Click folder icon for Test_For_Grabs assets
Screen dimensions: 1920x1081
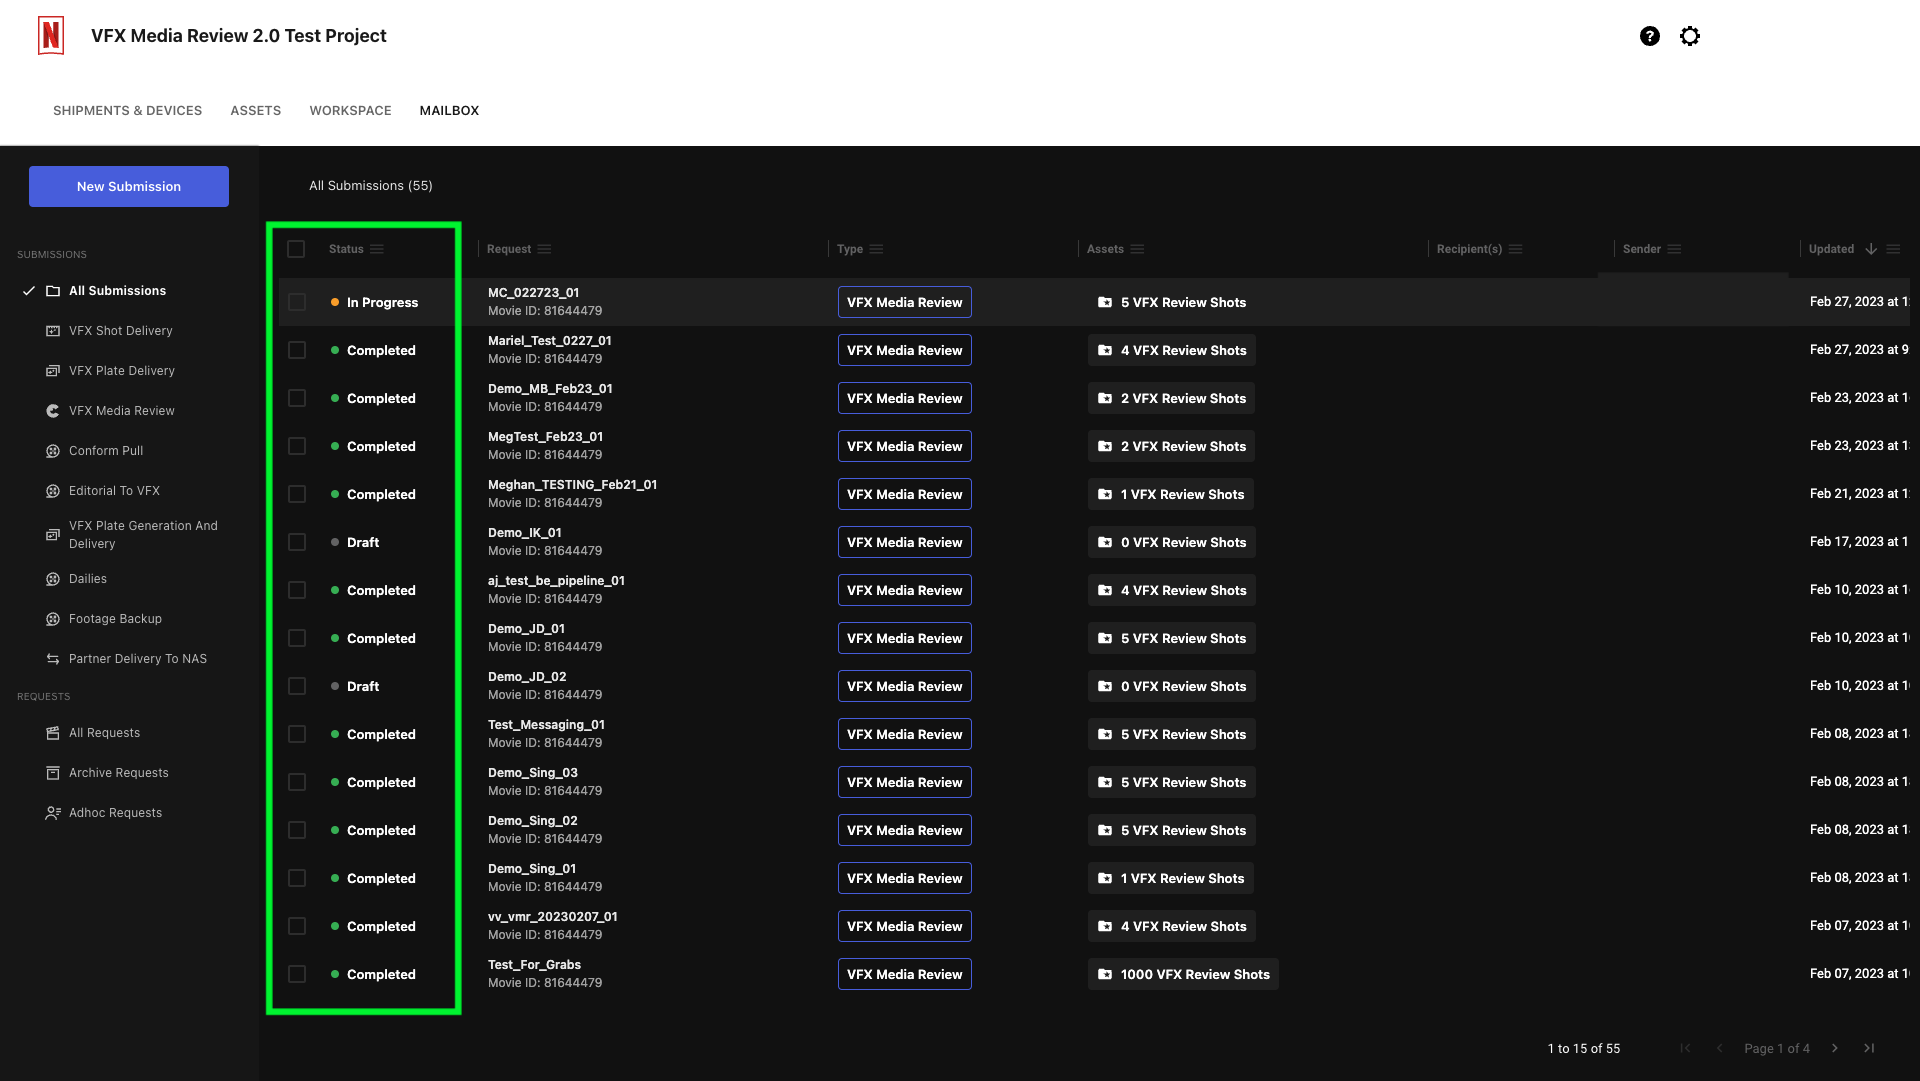coord(1105,974)
